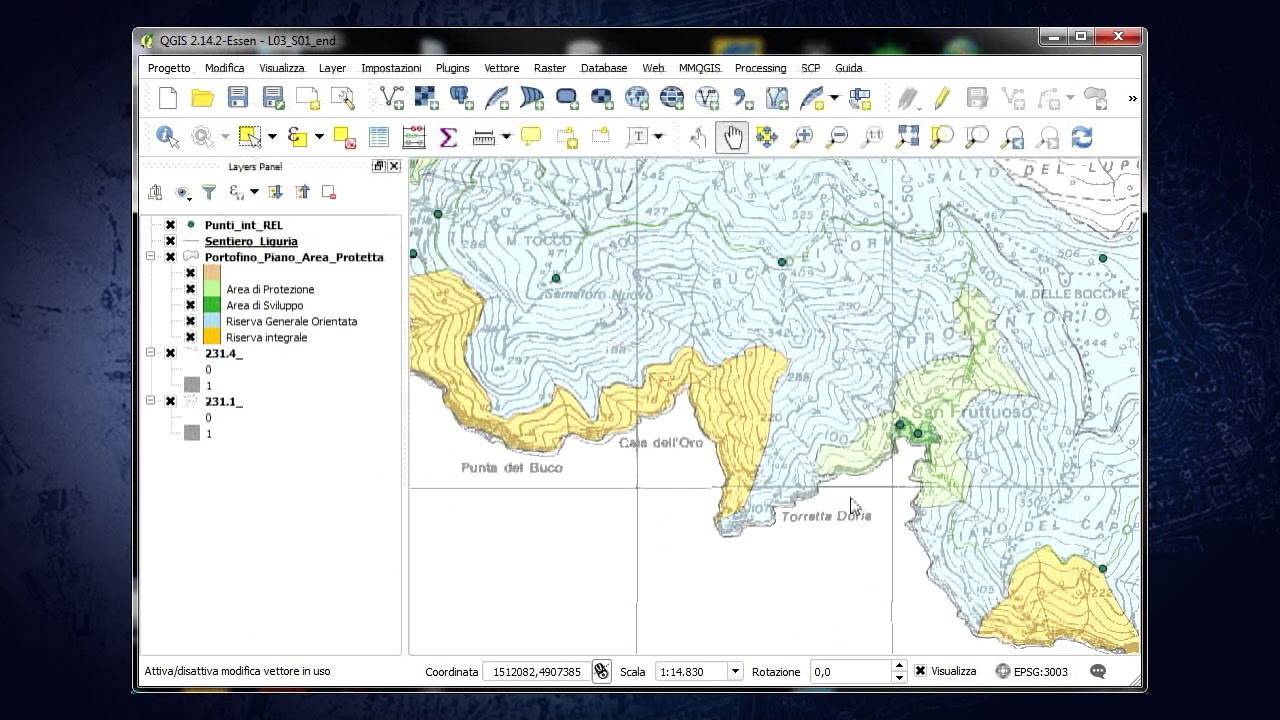Open the Raster menu
Viewport: 1280px width, 720px height.
(x=550, y=68)
